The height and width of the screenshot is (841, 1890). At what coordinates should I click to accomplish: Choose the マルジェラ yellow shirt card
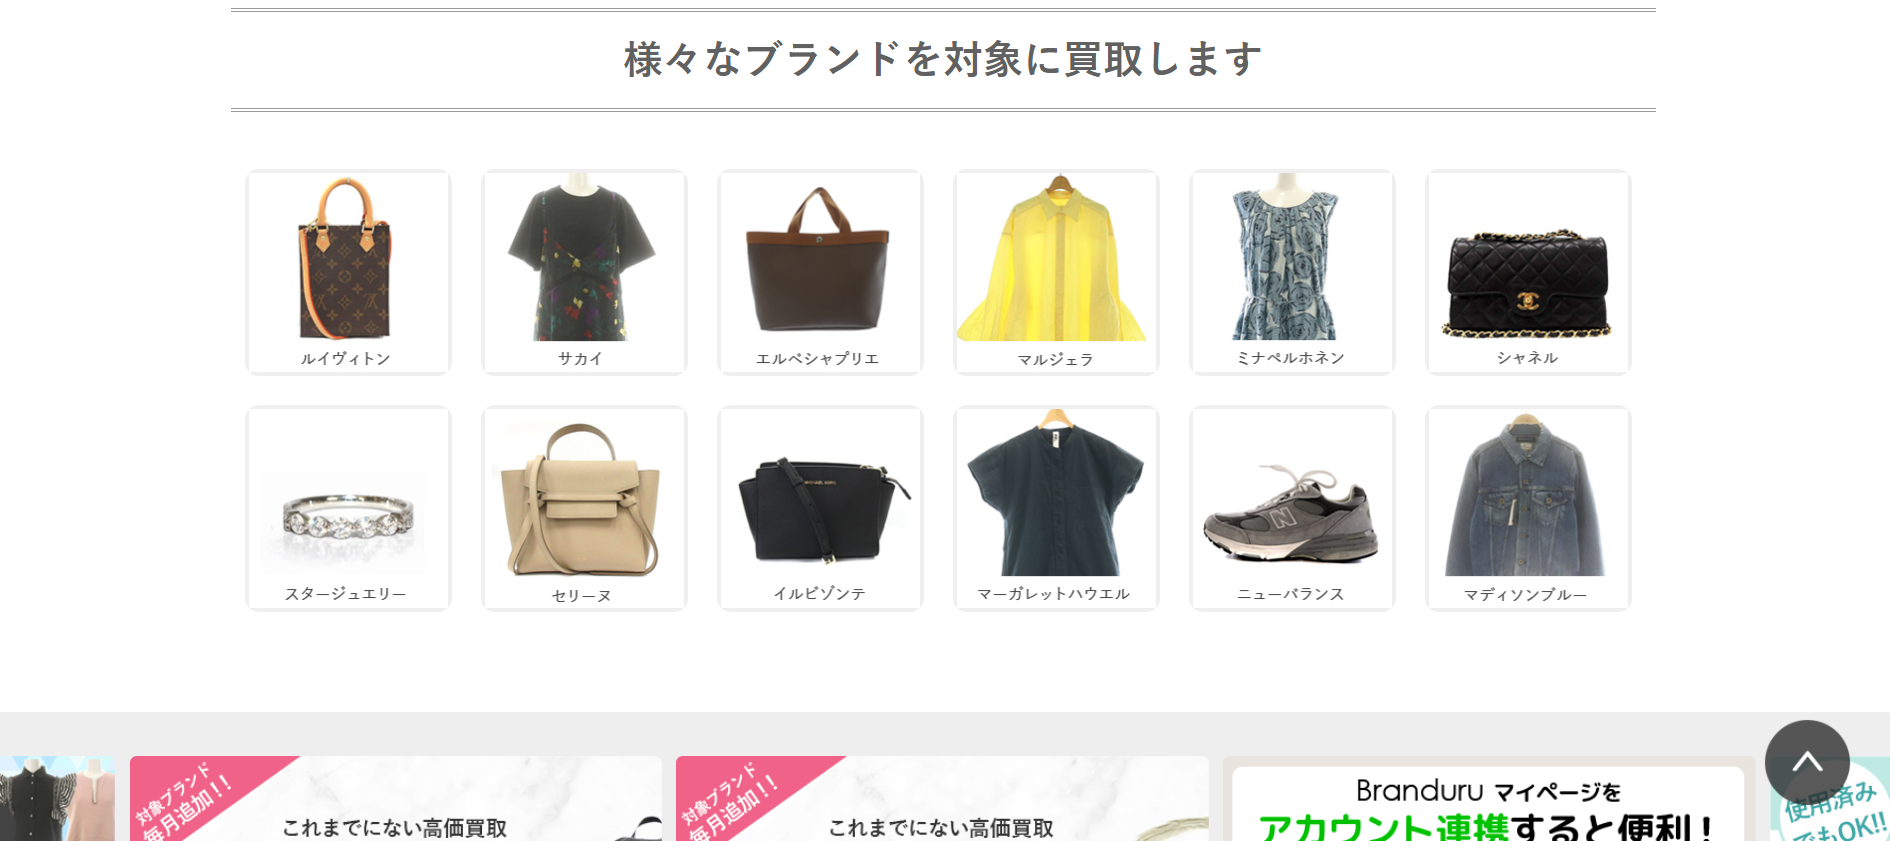click(x=1056, y=272)
